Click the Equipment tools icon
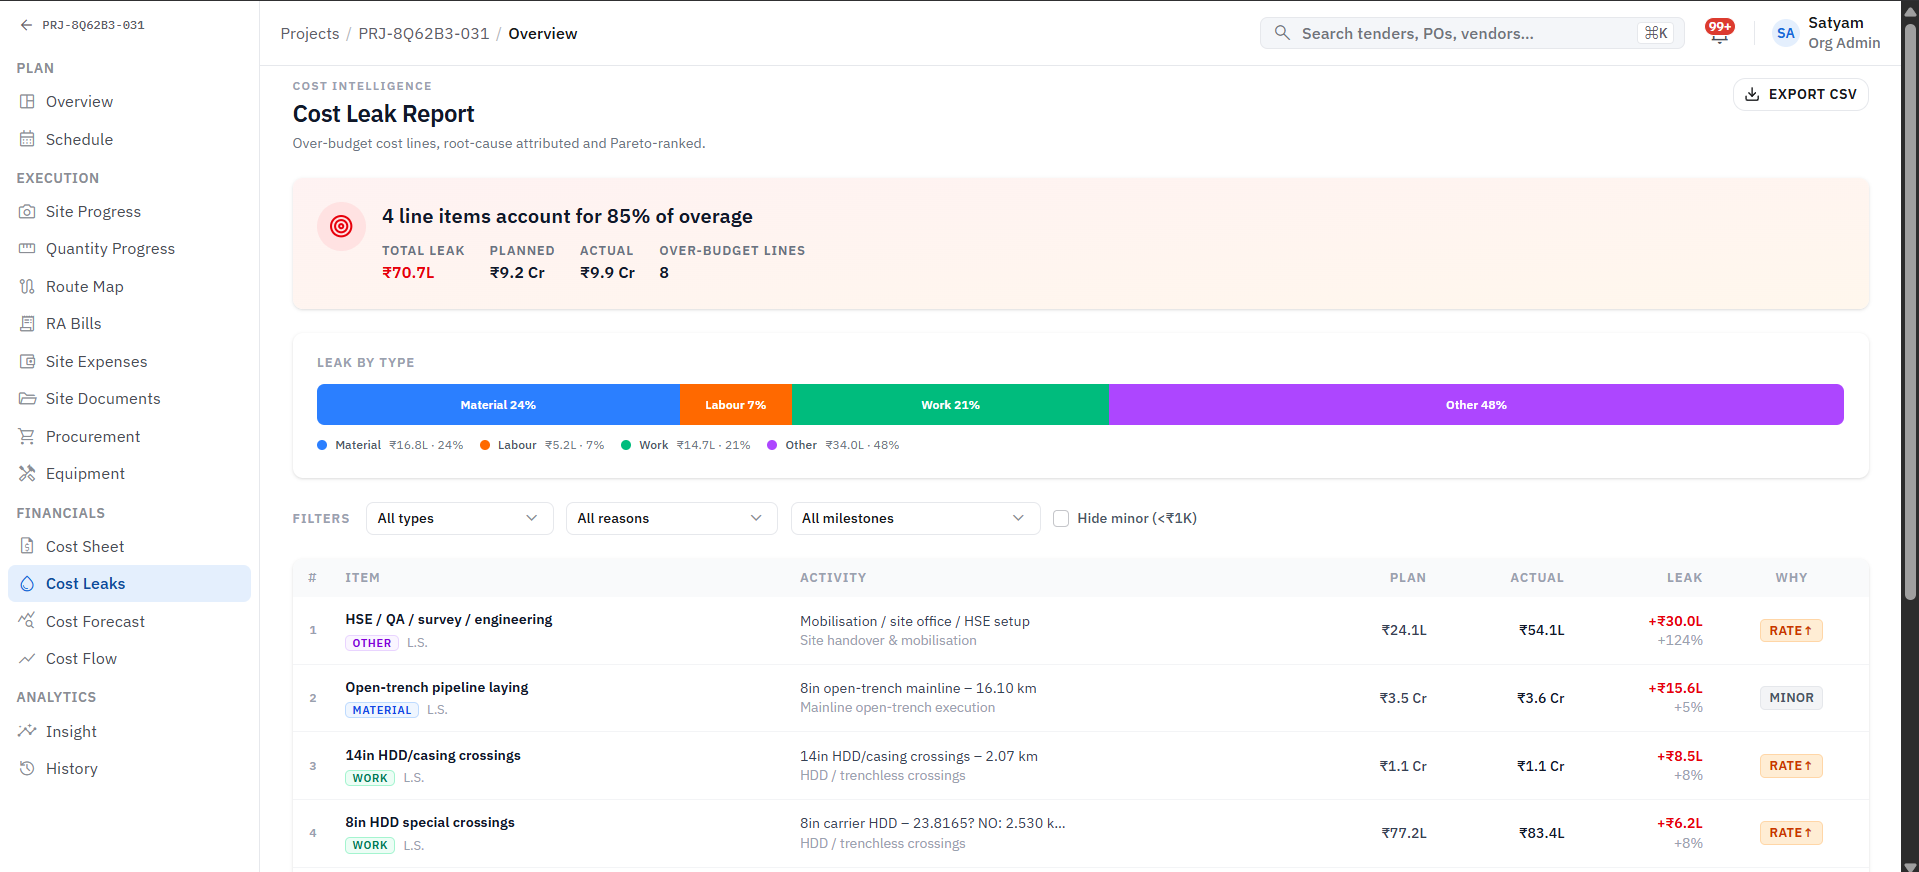1919x872 pixels. pyautogui.click(x=27, y=474)
